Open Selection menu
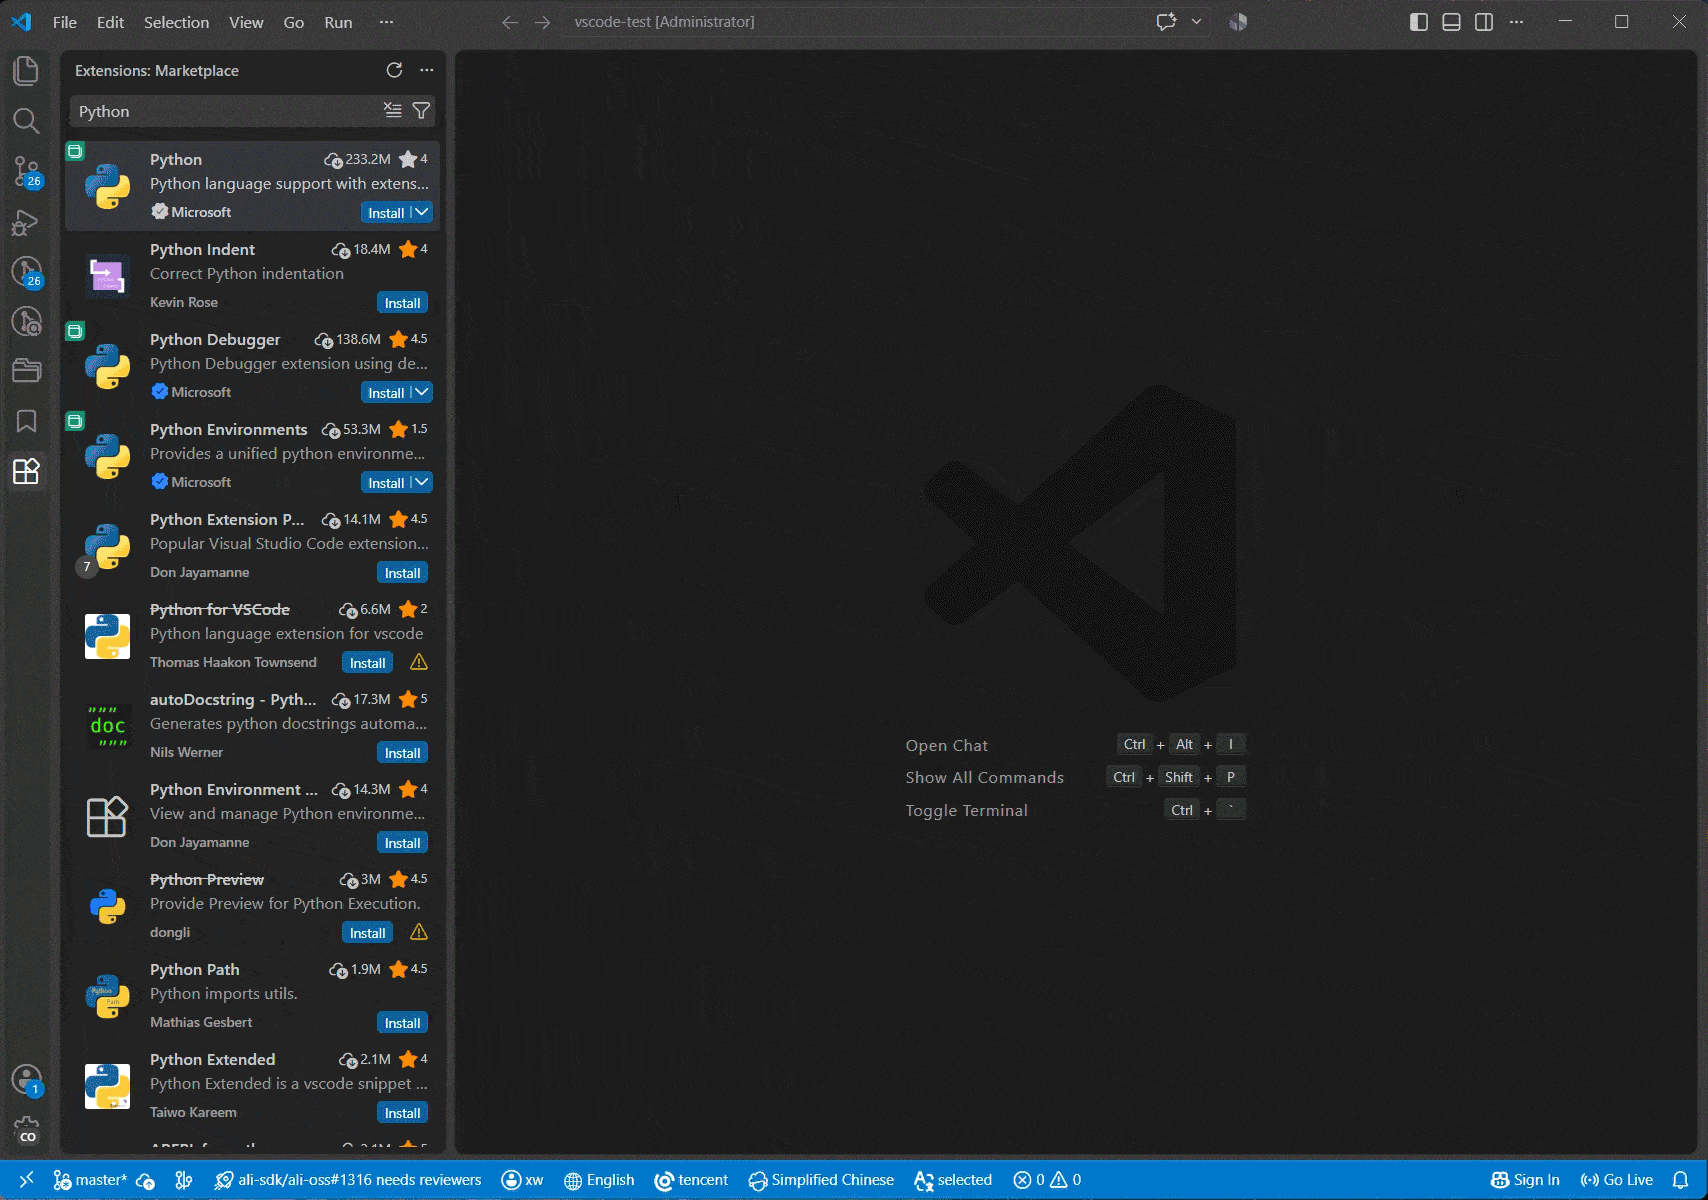The height and width of the screenshot is (1200, 1708). point(176,22)
